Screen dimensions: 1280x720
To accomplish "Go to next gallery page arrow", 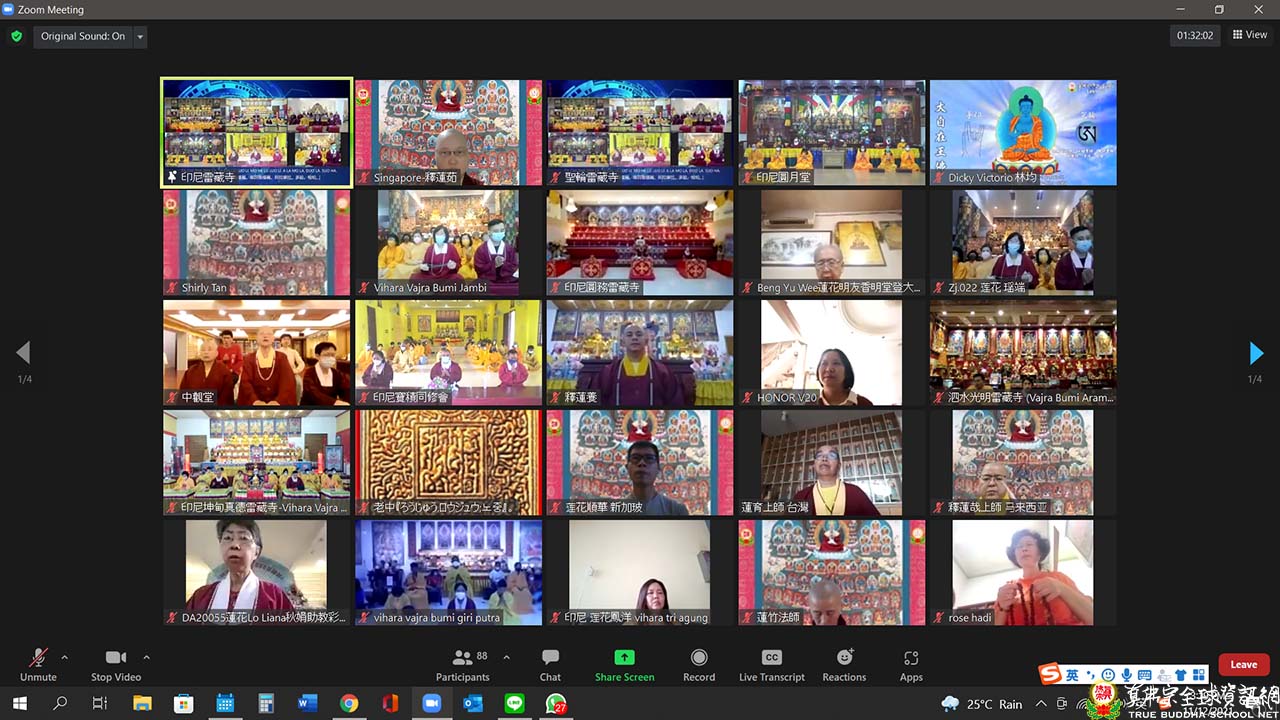I will (x=1256, y=353).
